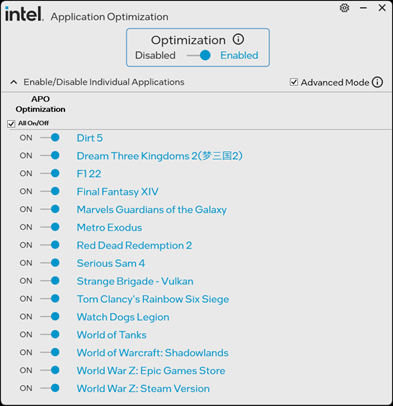Open Final Fantasy XIV link
Image resolution: width=393 pixels, height=406 pixels.
pyautogui.click(x=117, y=192)
